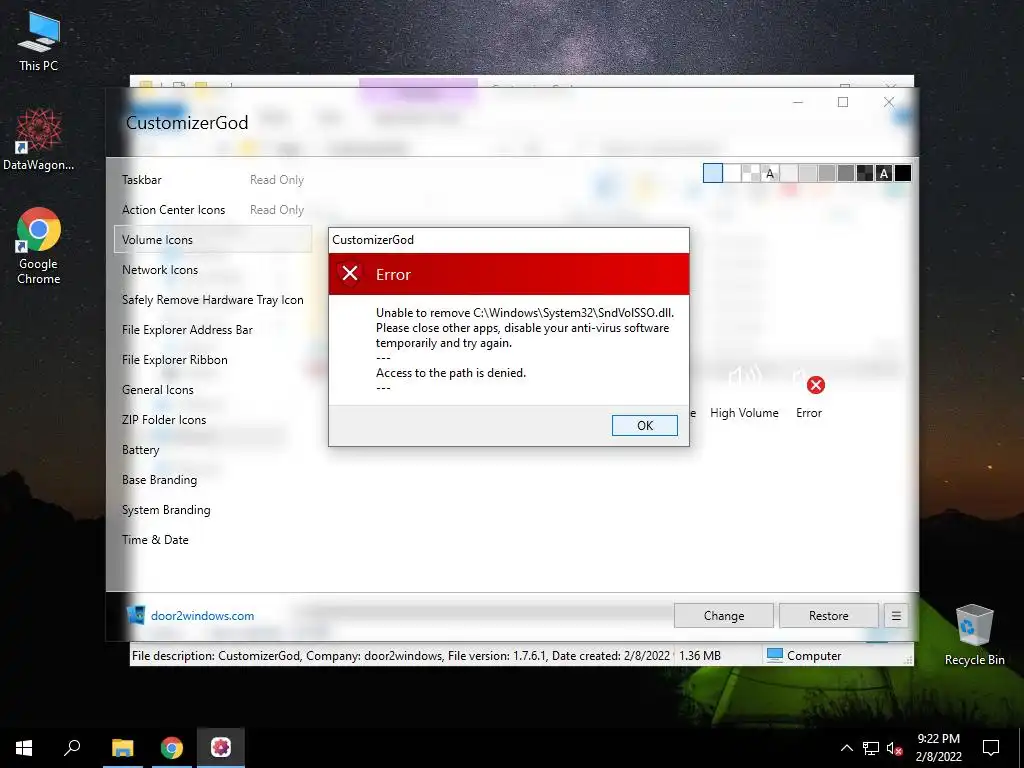Click the CustomizerGod window title
This screenshot has width=1024, height=768.
[x=187, y=123]
